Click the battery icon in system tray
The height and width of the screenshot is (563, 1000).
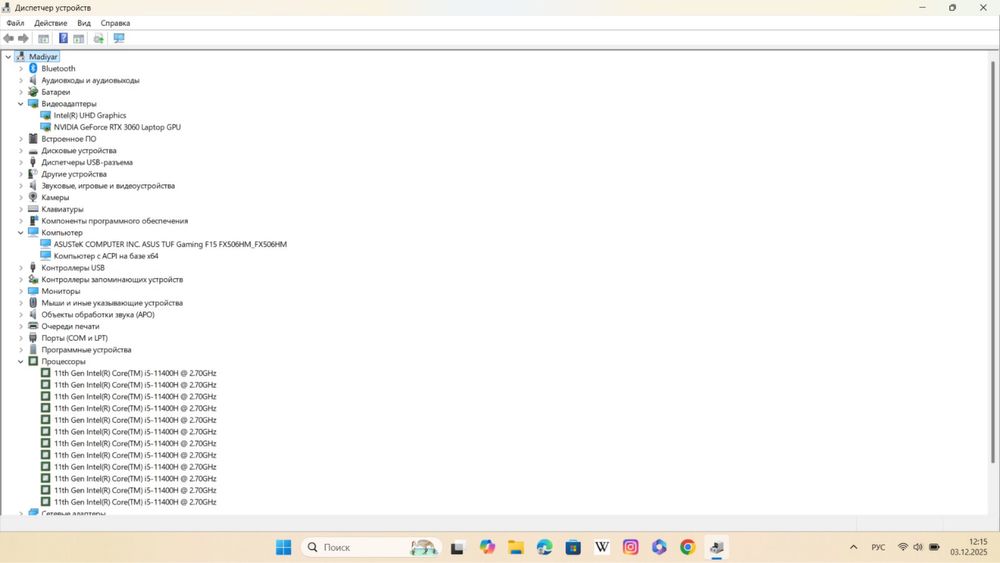click(x=934, y=547)
